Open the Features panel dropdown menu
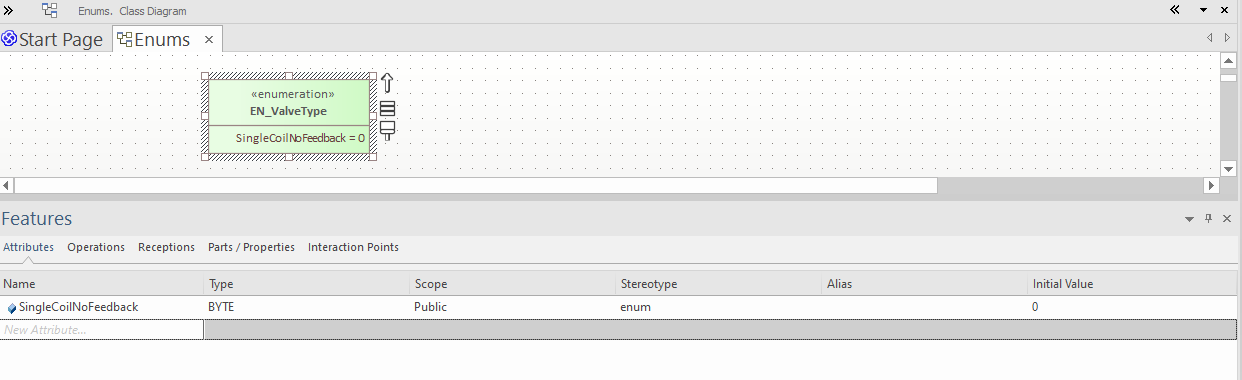Viewport: 1242px width, 380px height. pyautogui.click(x=1189, y=219)
